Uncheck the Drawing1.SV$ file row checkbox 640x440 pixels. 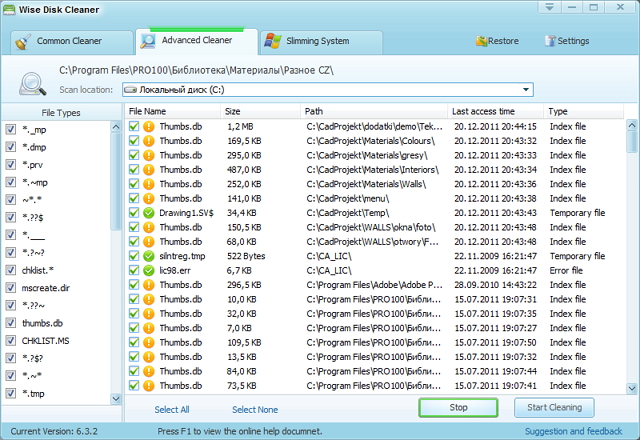coord(133,213)
